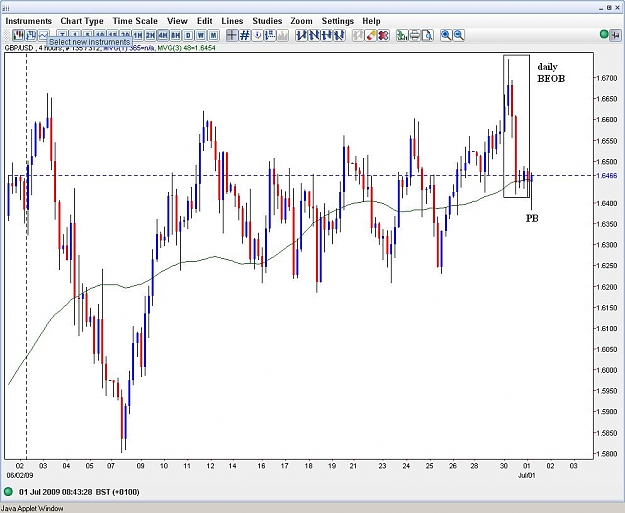The width and height of the screenshot is (625, 513).
Task: Switch to 6H time scale
Action: (175, 35)
